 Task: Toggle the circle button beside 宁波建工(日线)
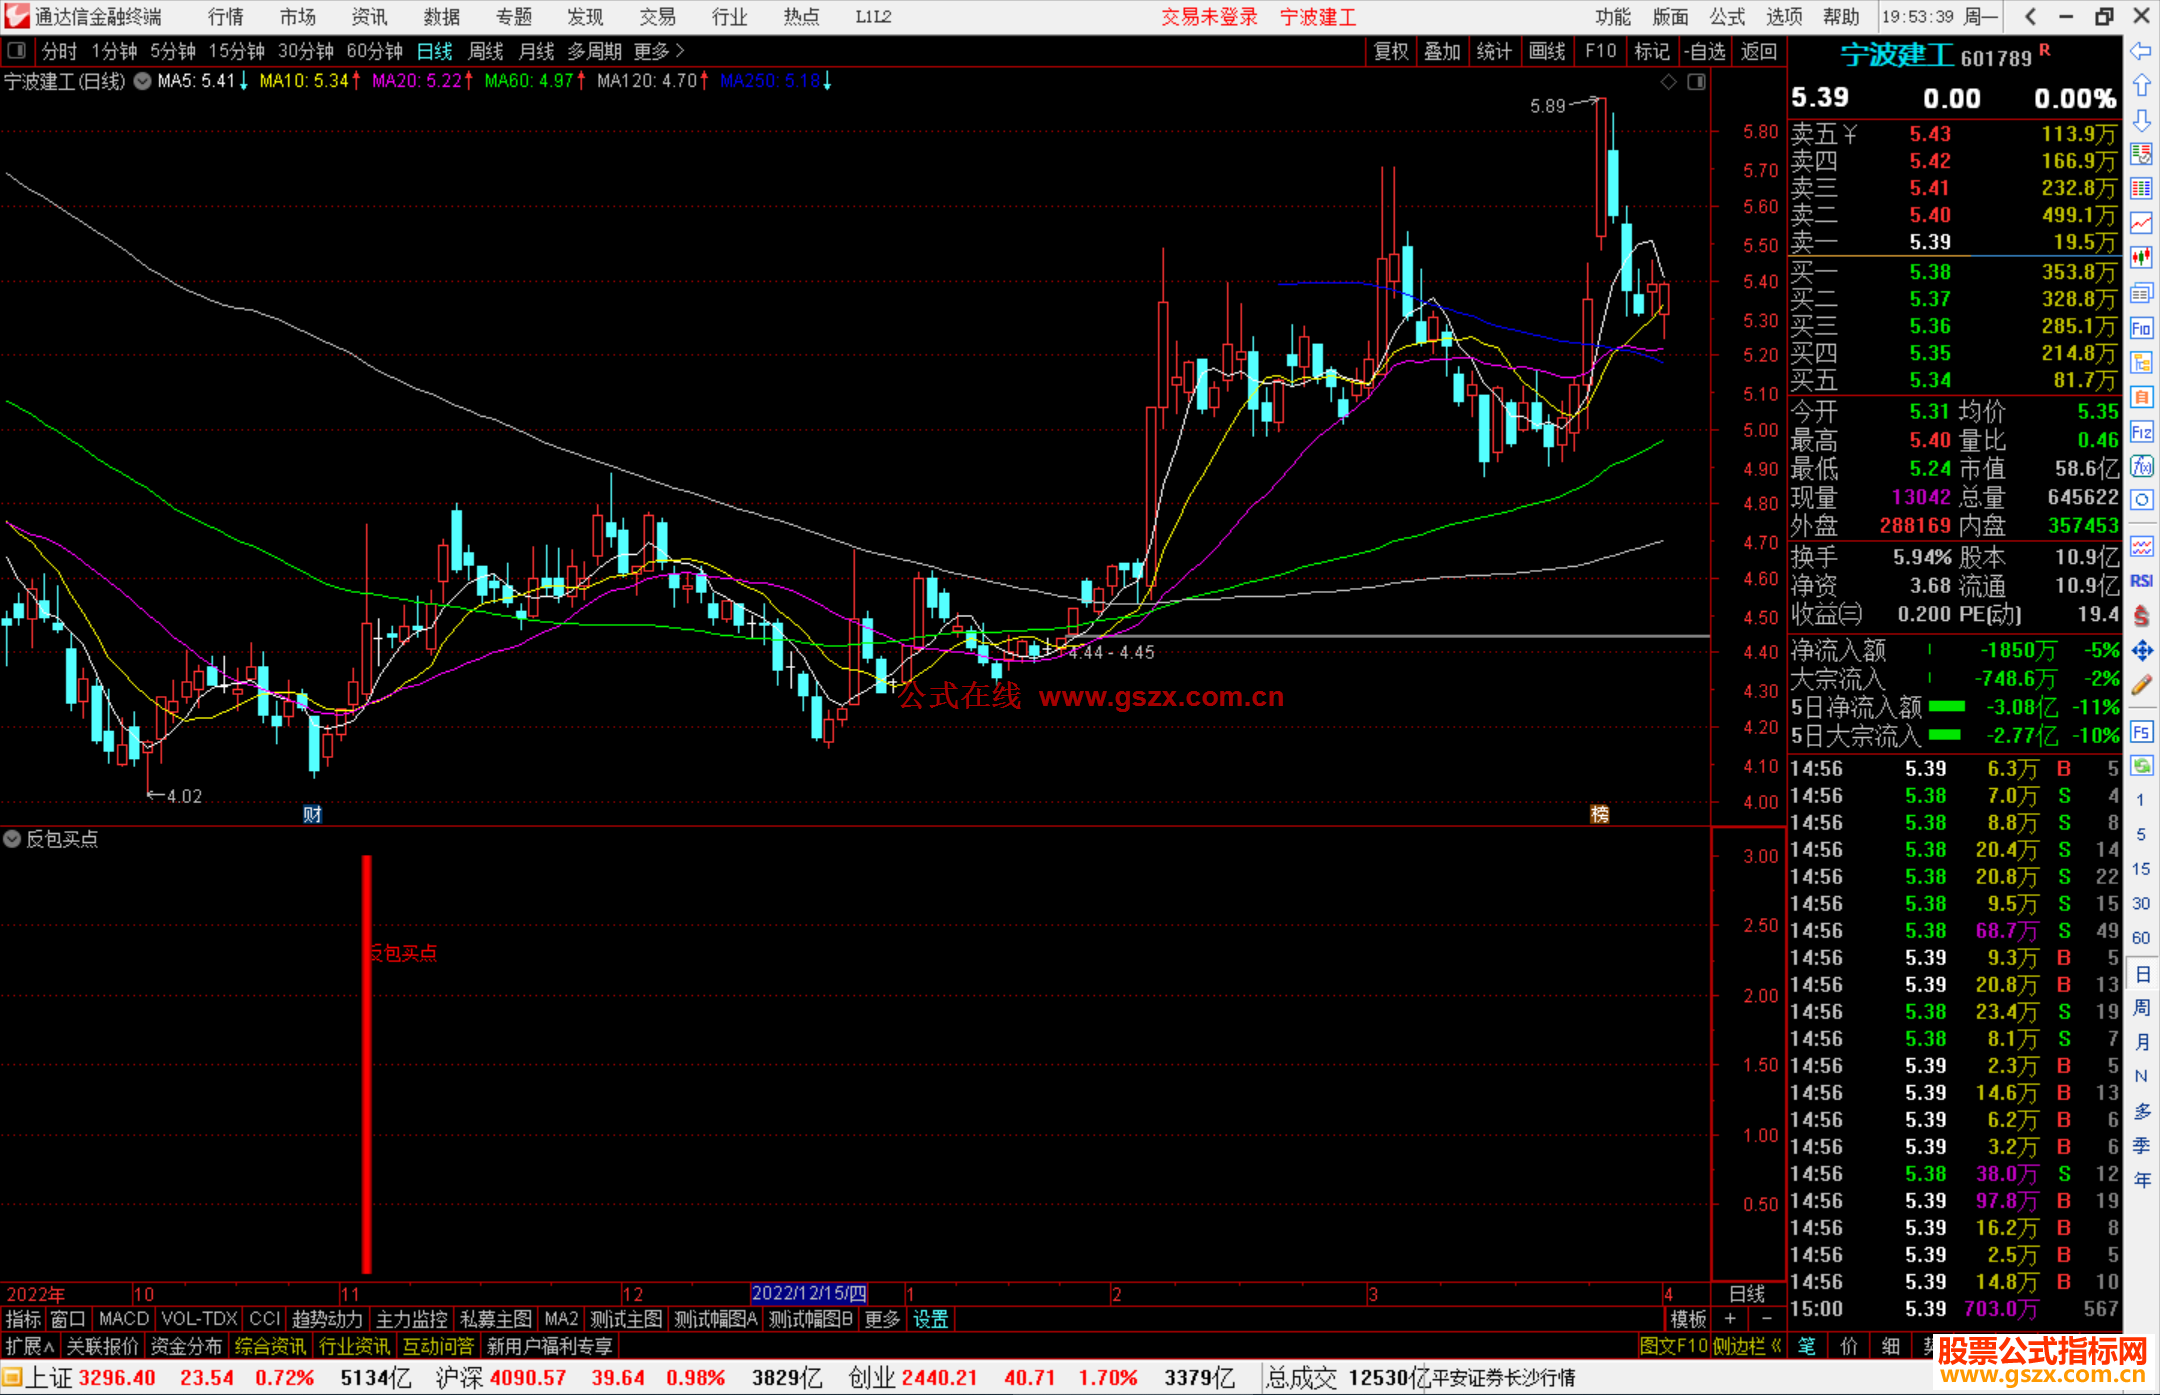point(143,81)
